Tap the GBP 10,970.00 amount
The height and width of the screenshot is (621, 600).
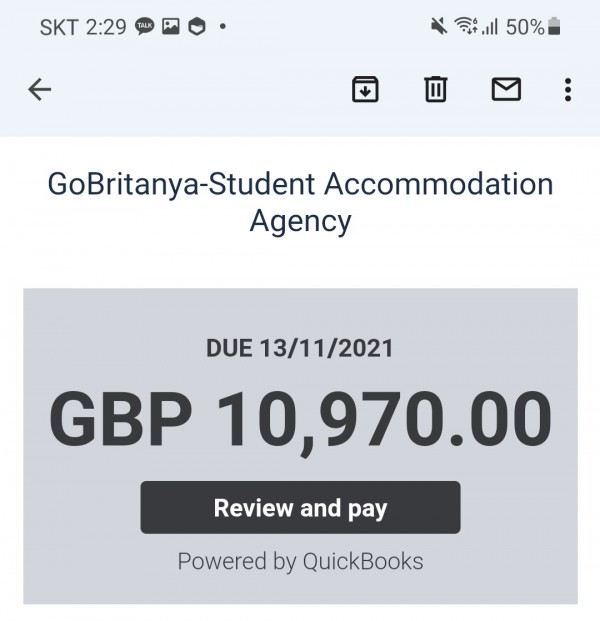300,419
